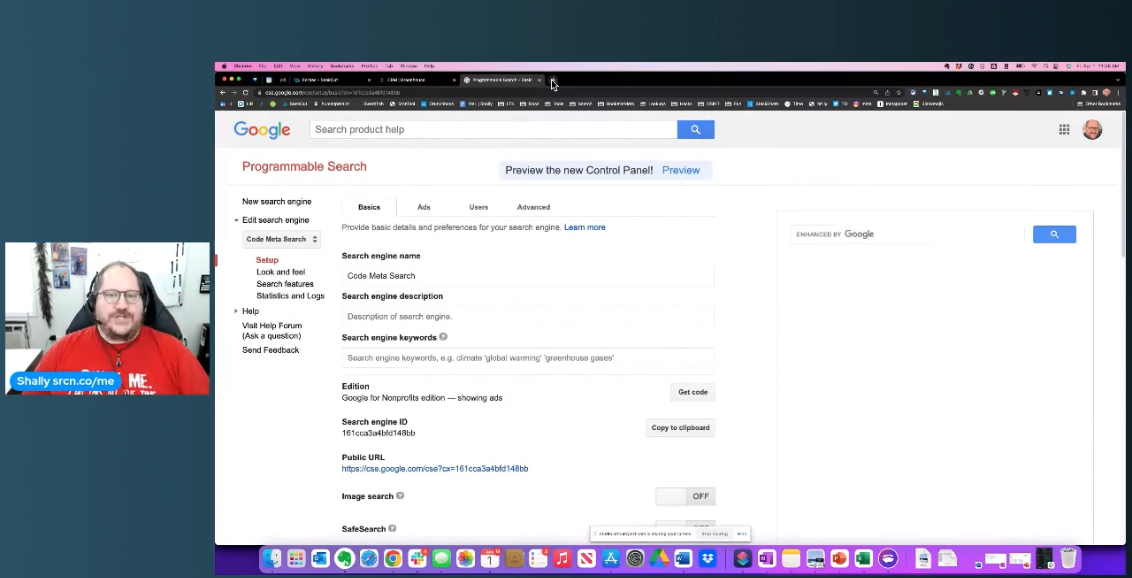Bookmark this page with the star
The width and height of the screenshot is (1132, 578).
point(899,93)
